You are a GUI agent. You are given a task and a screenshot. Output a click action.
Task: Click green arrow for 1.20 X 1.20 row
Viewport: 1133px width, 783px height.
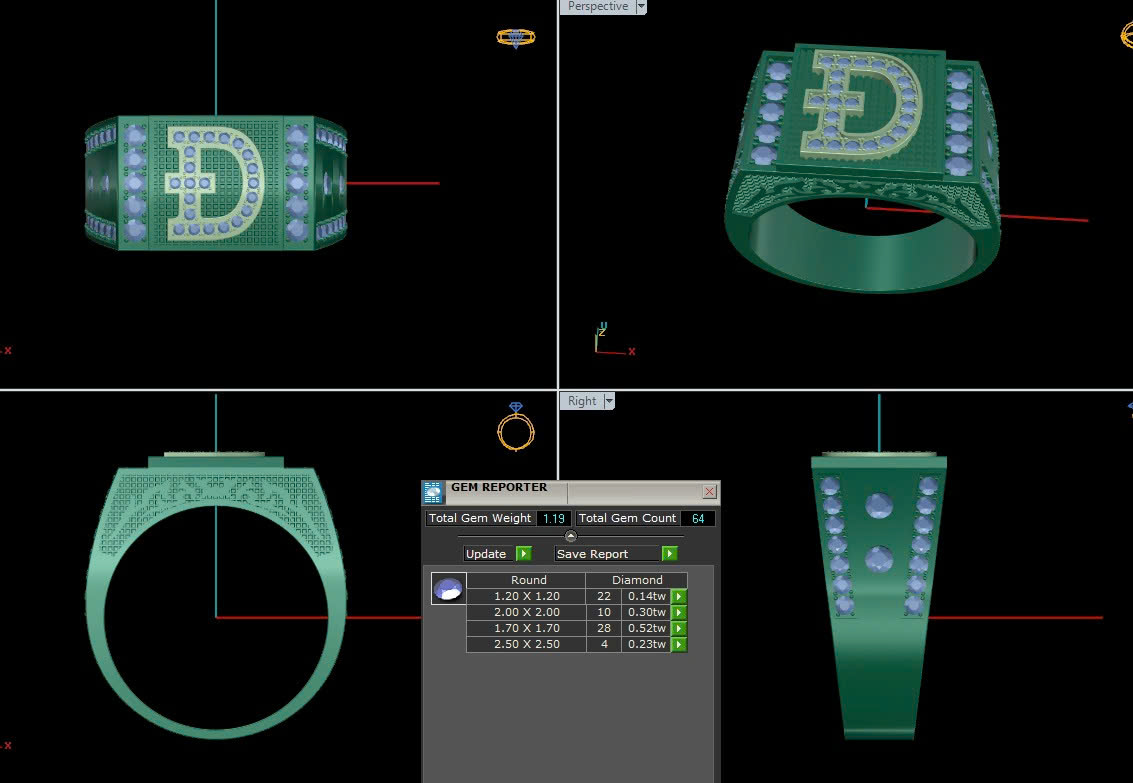tap(679, 597)
